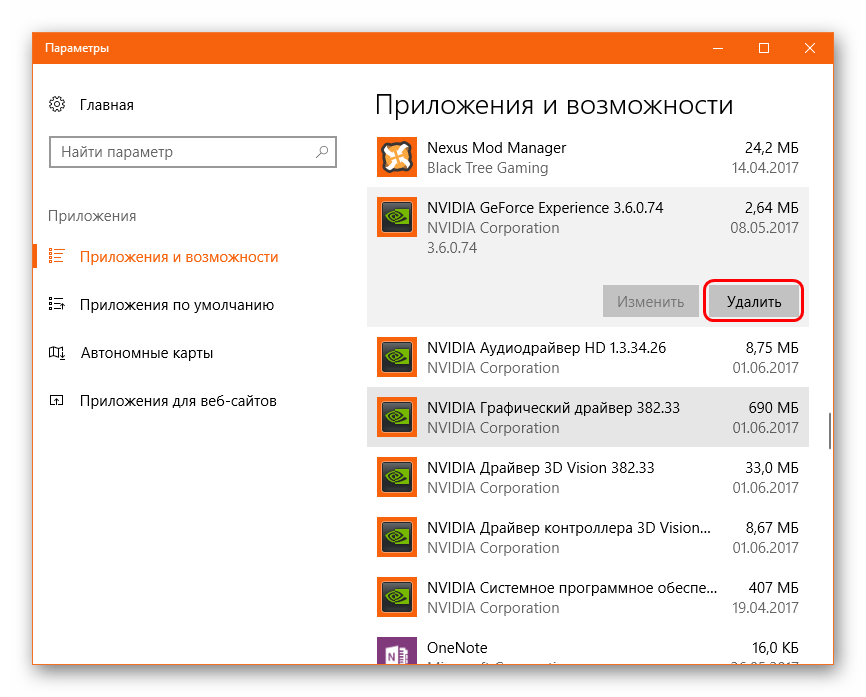Focus the Найти параметр search field

(180, 152)
